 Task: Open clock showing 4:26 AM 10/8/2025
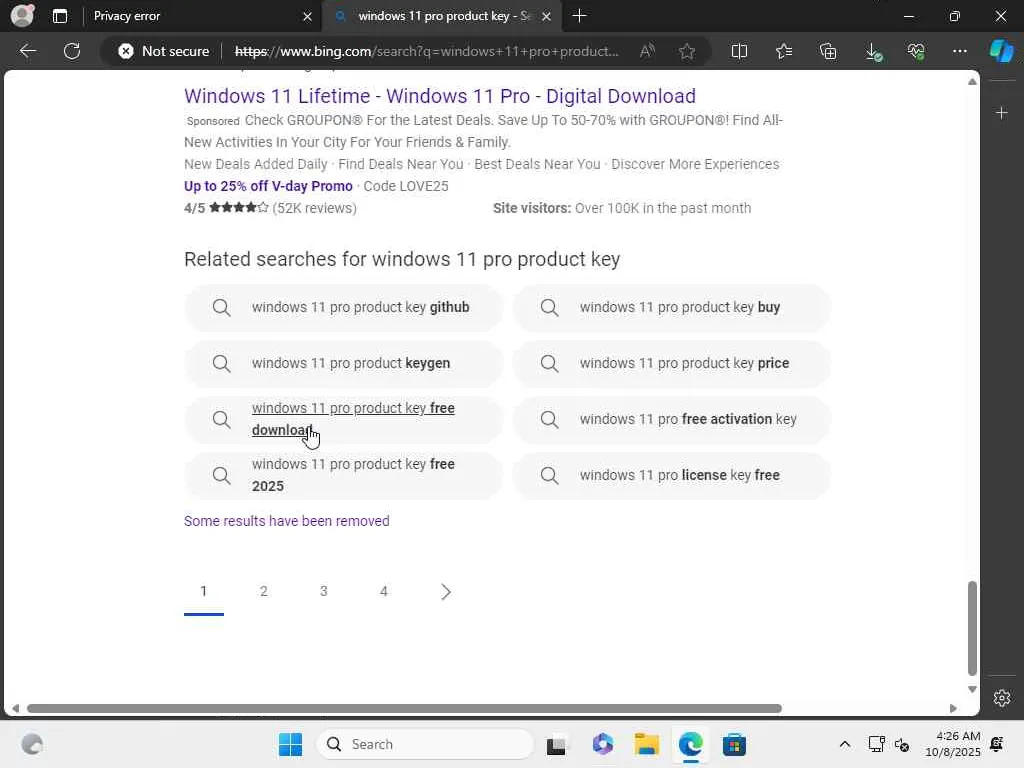953,744
